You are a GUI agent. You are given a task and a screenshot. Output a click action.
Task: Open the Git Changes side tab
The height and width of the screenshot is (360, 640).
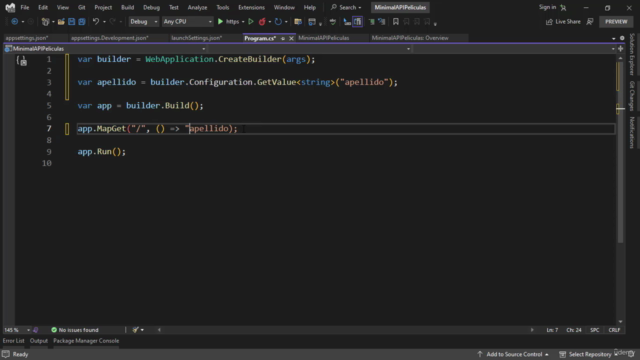pyautogui.click(x=632, y=96)
